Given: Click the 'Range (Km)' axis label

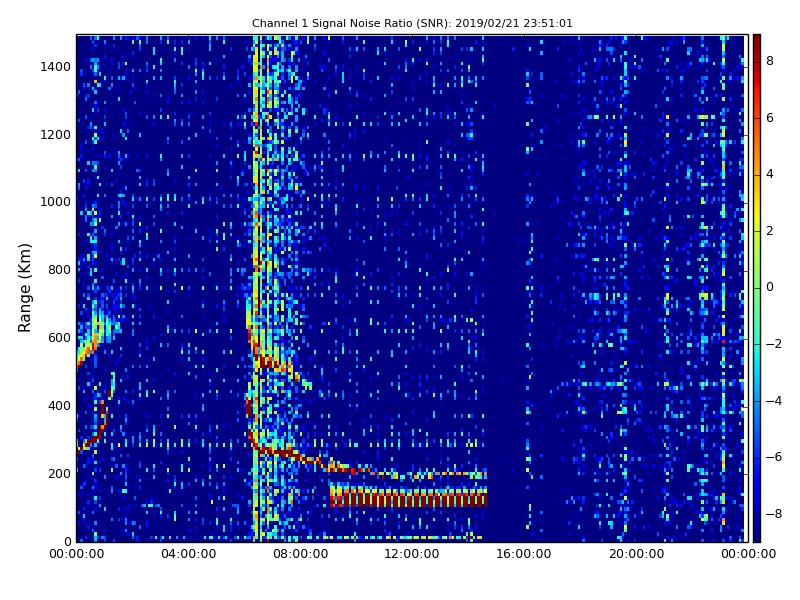Looking at the screenshot, I should [24, 288].
